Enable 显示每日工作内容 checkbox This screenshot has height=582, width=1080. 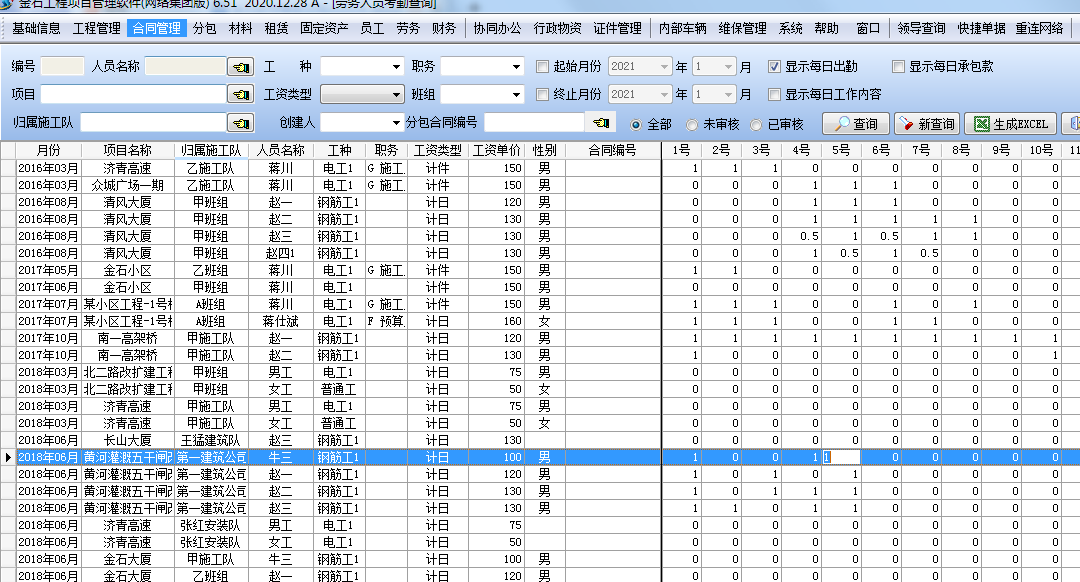tap(774, 95)
